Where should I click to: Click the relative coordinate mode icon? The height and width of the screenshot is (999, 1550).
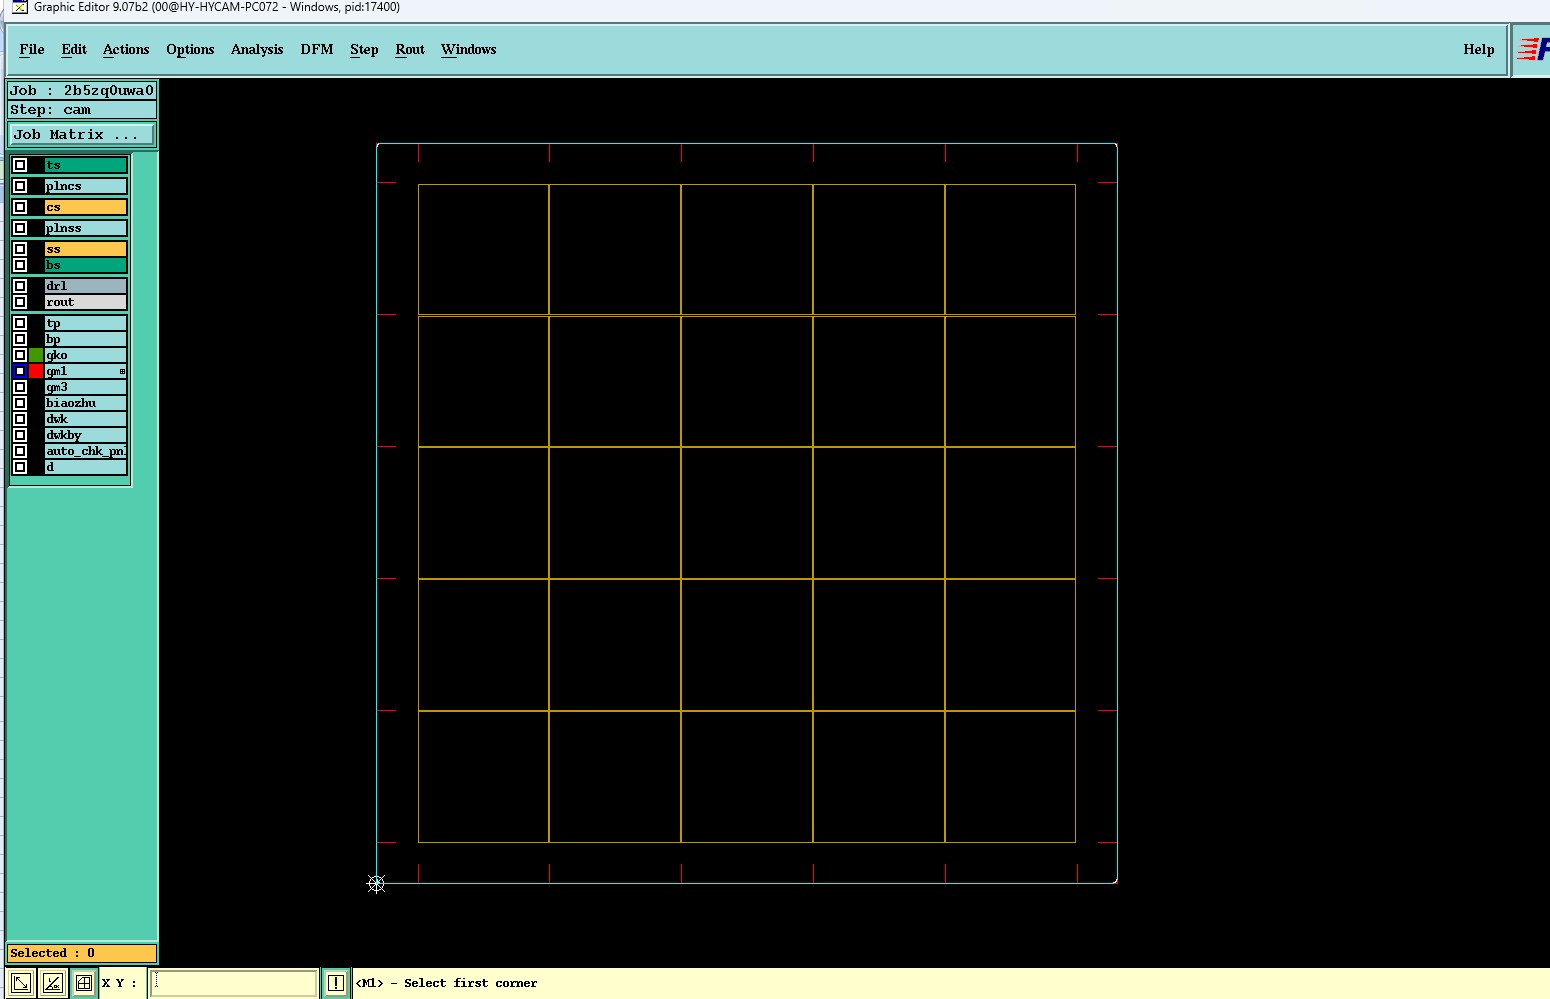(53, 983)
